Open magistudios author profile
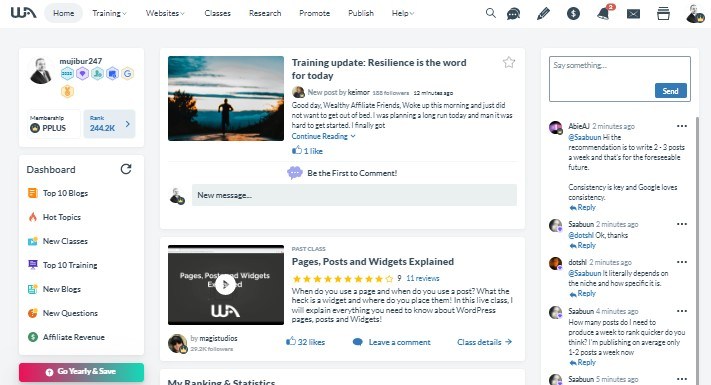The width and height of the screenshot is (711, 385). pos(218,338)
